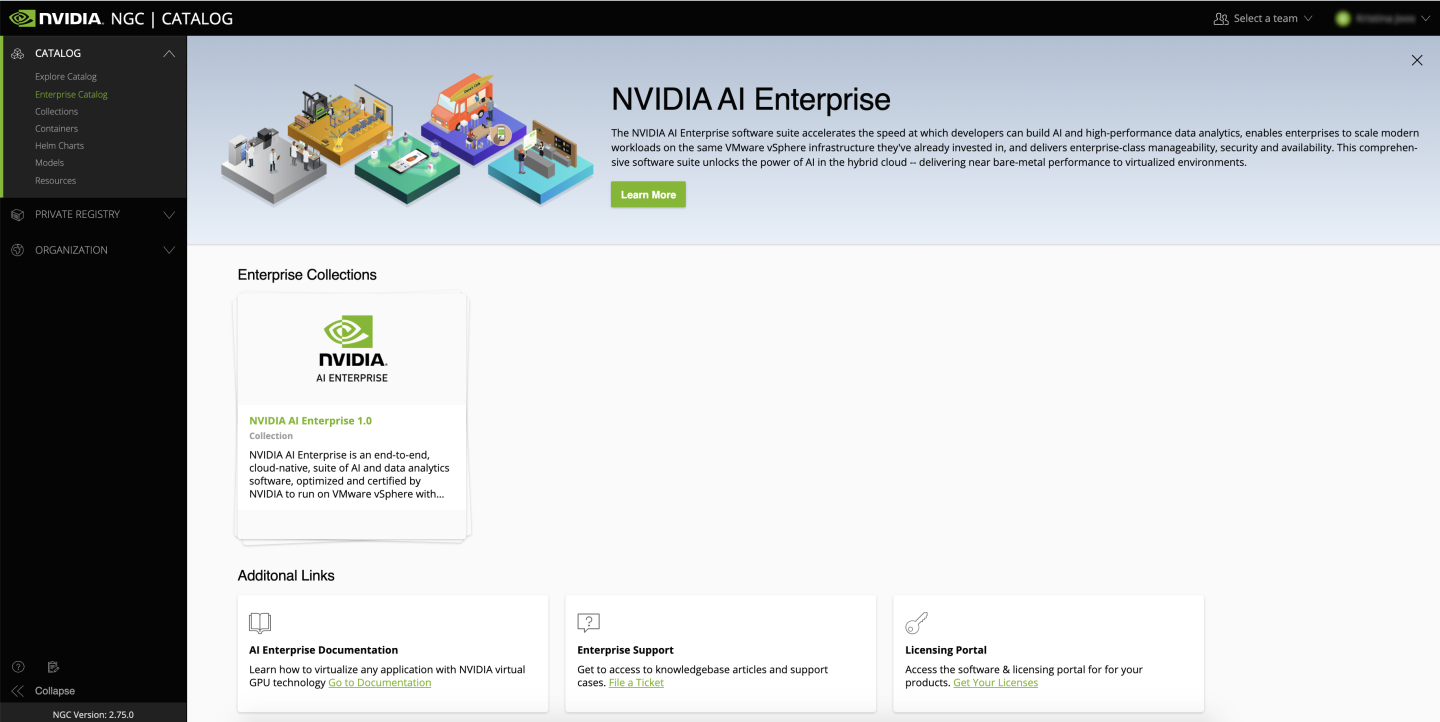Open the Get Your Licenses link
This screenshot has width=1440, height=722.
coord(995,682)
